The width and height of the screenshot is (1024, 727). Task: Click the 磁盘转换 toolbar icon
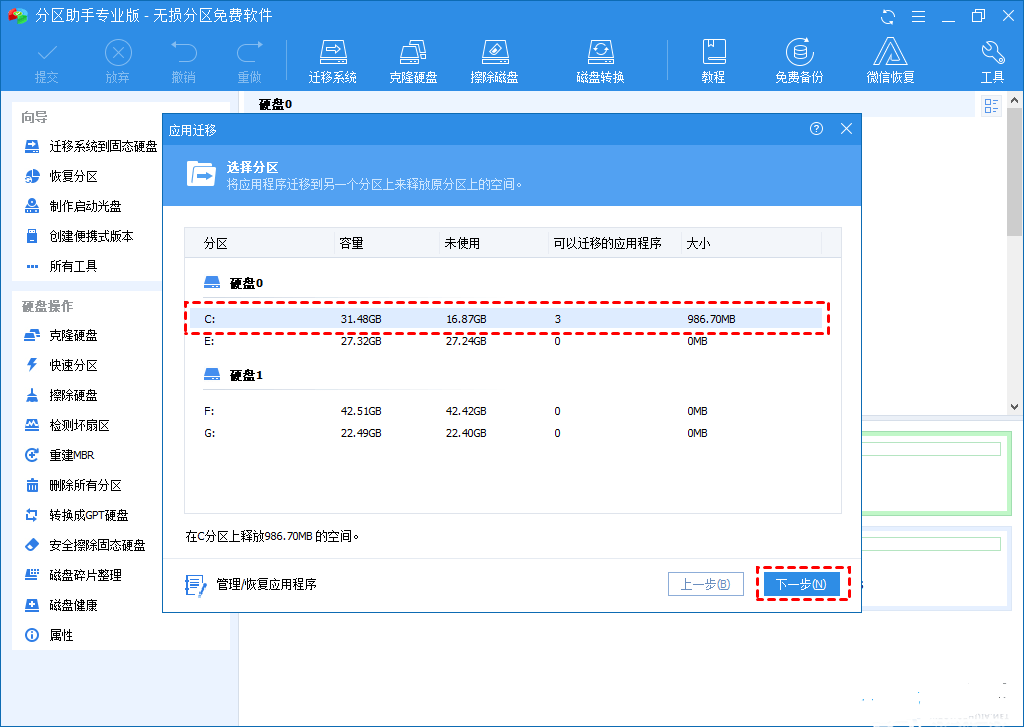click(601, 58)
